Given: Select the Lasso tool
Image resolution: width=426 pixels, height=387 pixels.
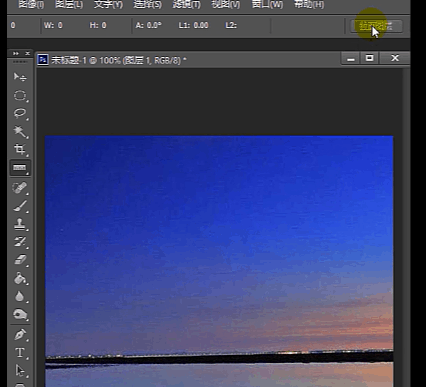Looking at the screenshot, I should 20,113.
